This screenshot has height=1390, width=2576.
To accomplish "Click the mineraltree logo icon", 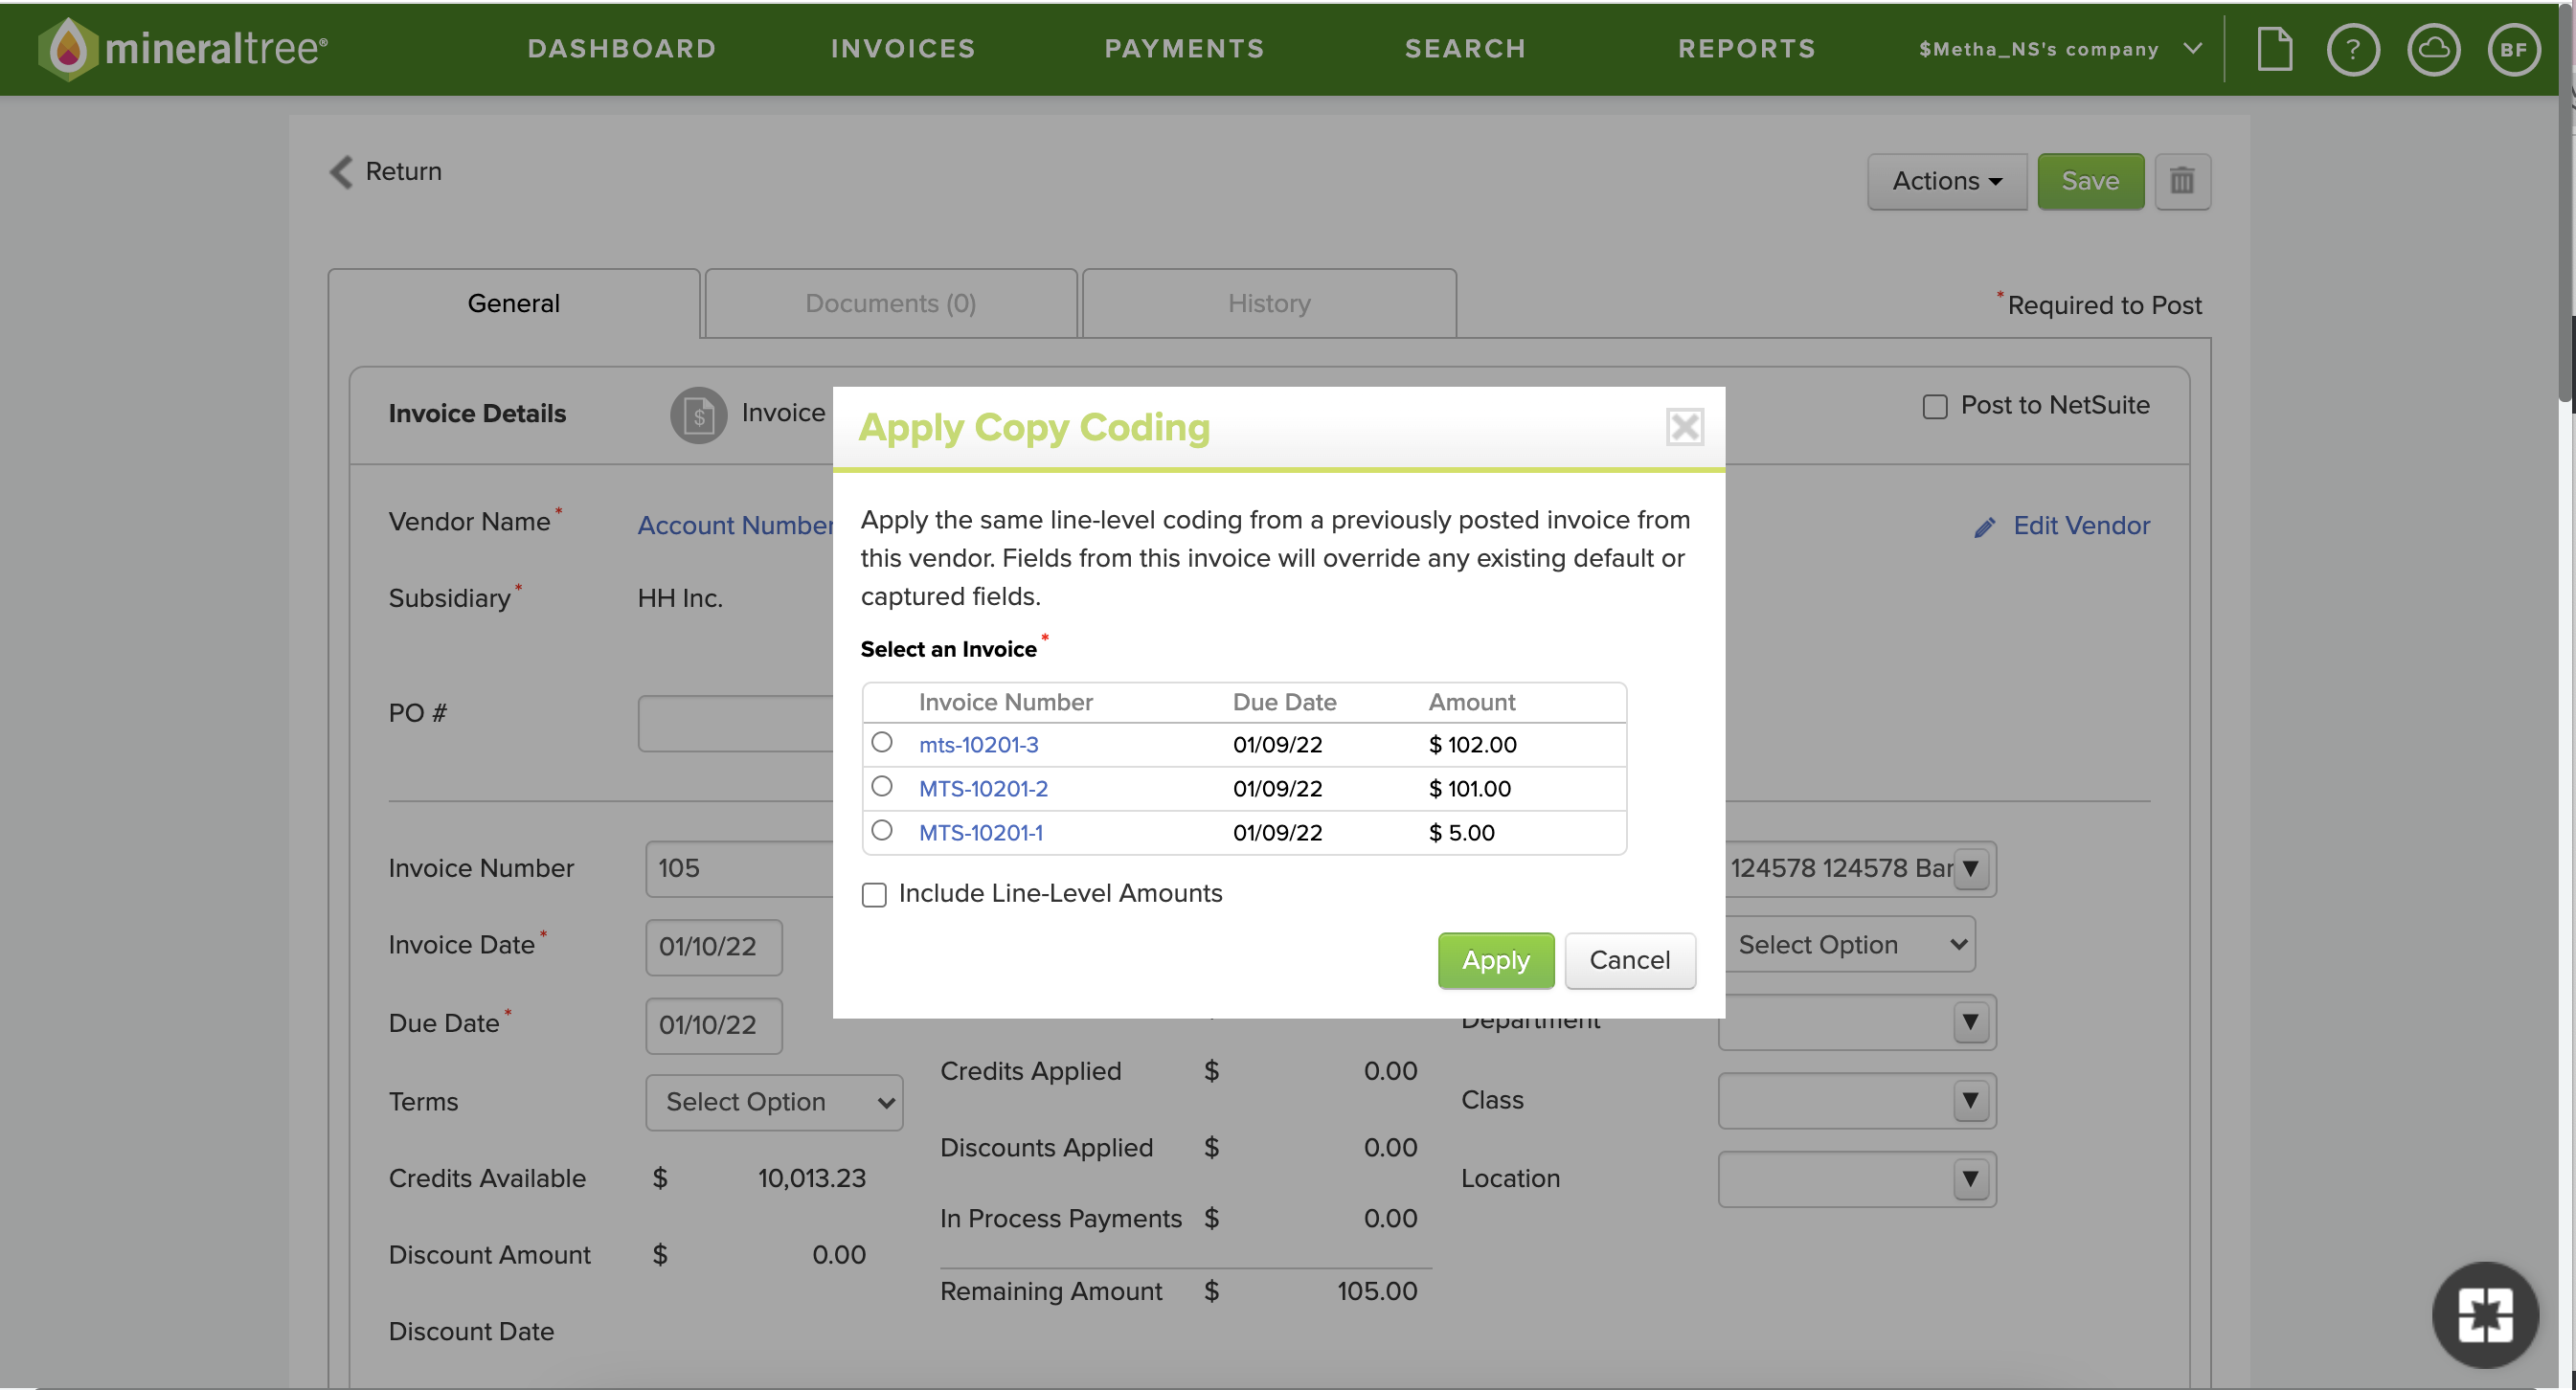I will [x=68, y=48].
